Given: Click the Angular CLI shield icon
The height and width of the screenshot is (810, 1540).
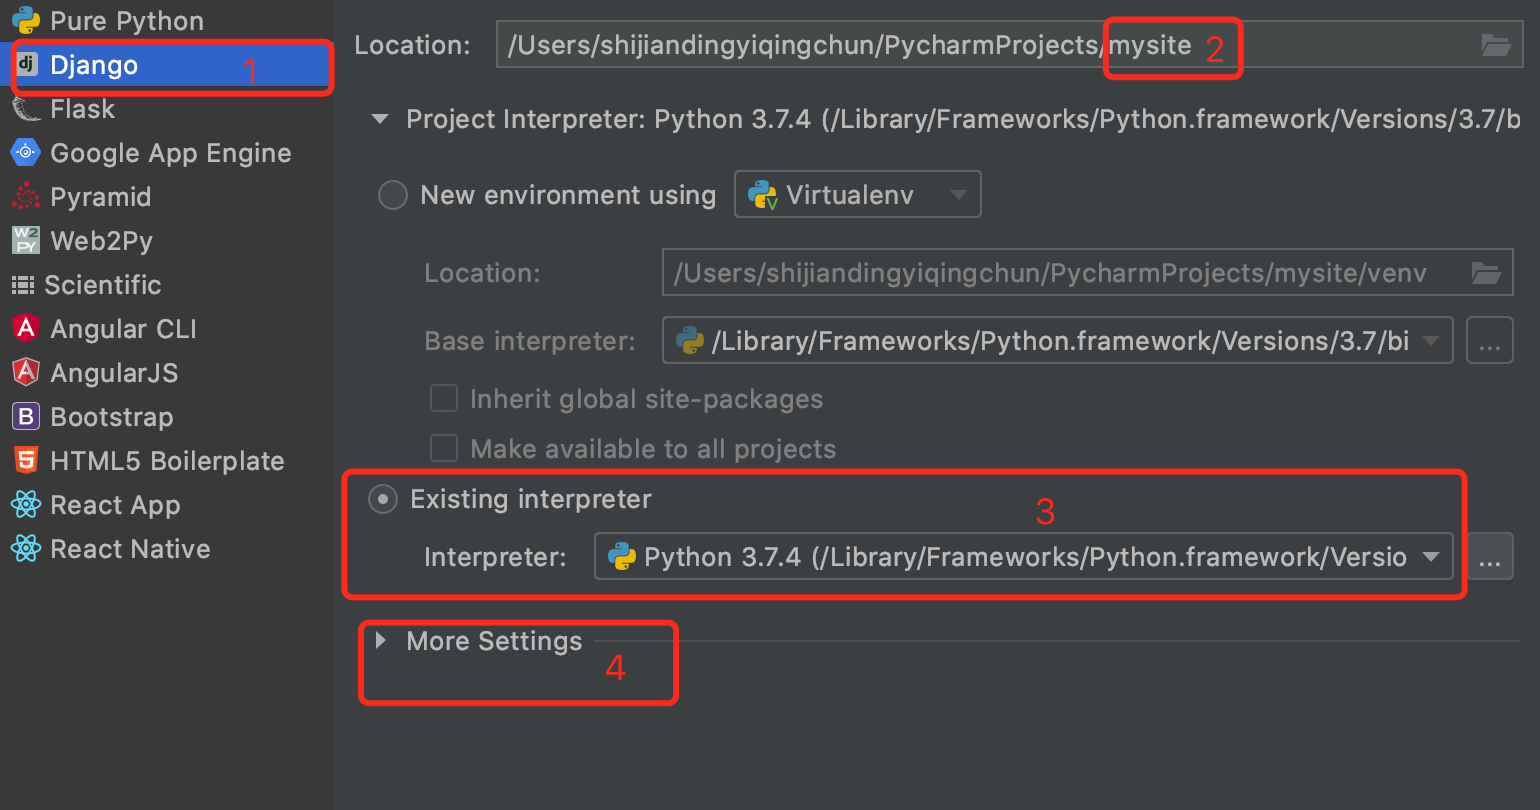Looking at the screenshot, I should (x=26, y=329).
